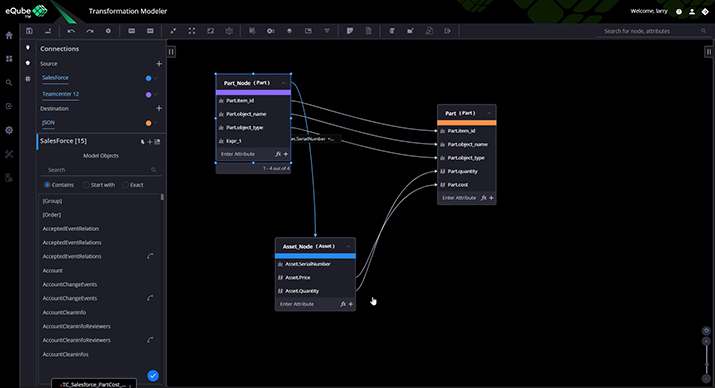Open the toolbar gear settings icon
This screenshot has height=388, width=715.
tap(108, 31)
